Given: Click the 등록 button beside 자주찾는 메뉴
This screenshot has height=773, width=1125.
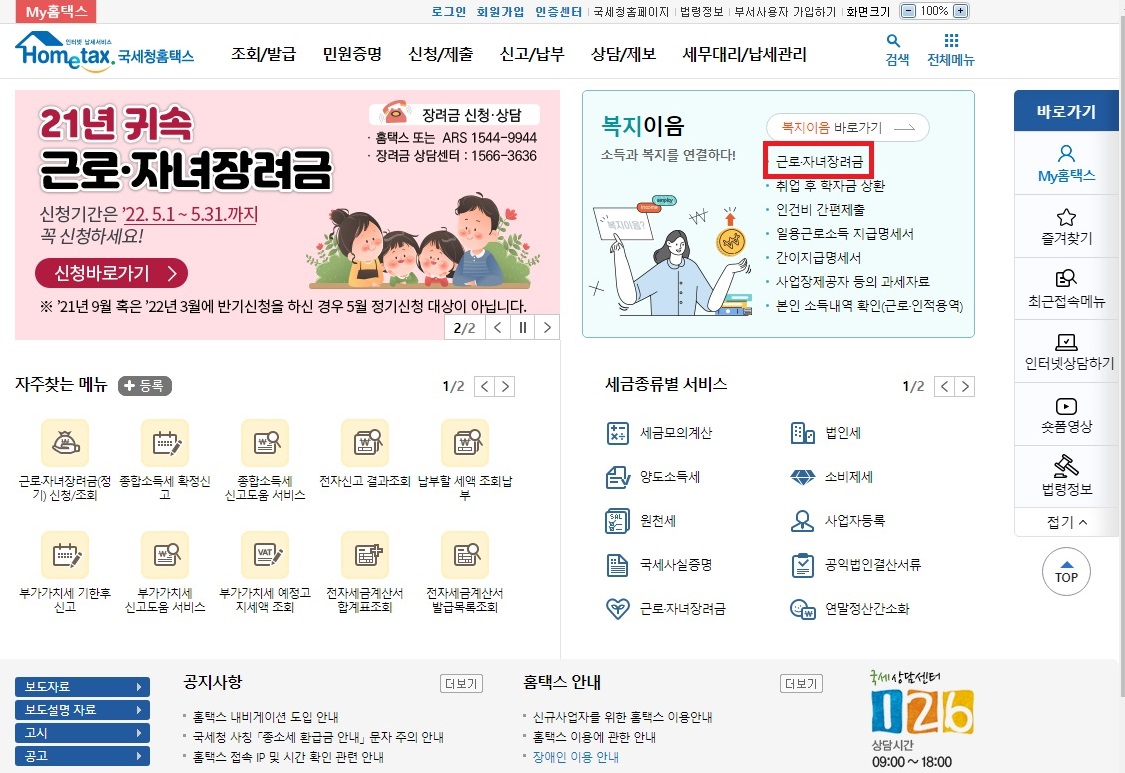Looking at the screenshot, I should coord(144,386).
